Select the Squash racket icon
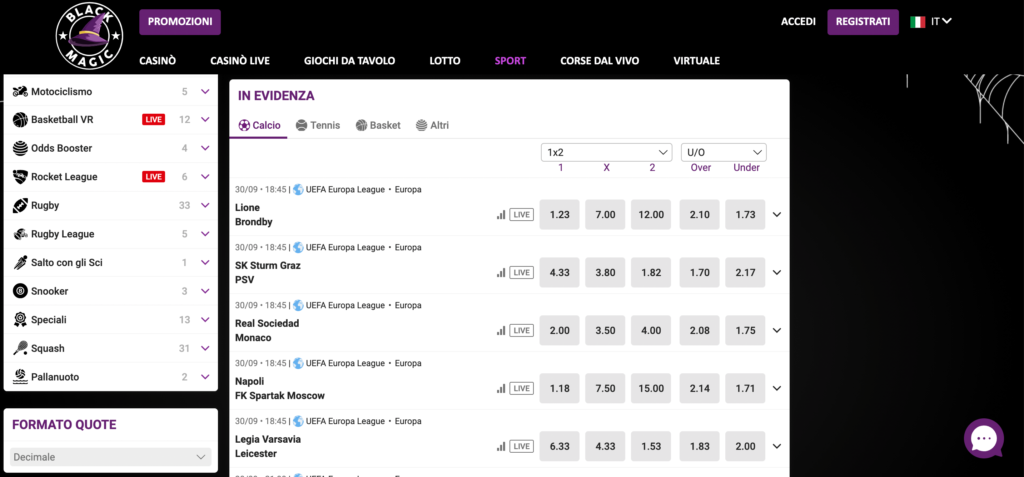The image size is (1024, 477). point(20,348)
